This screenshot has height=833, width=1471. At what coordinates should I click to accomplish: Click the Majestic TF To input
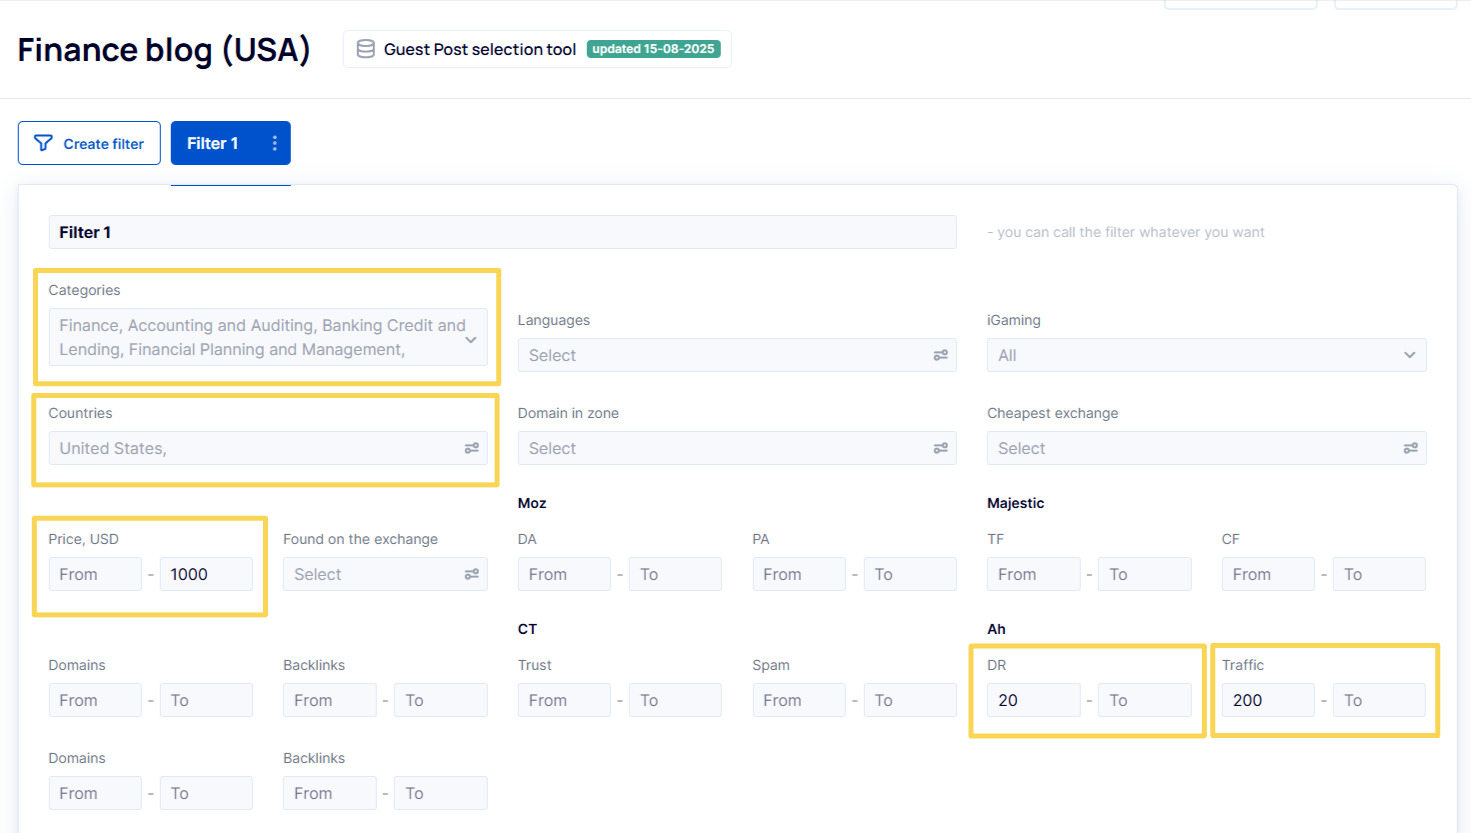1144,574
